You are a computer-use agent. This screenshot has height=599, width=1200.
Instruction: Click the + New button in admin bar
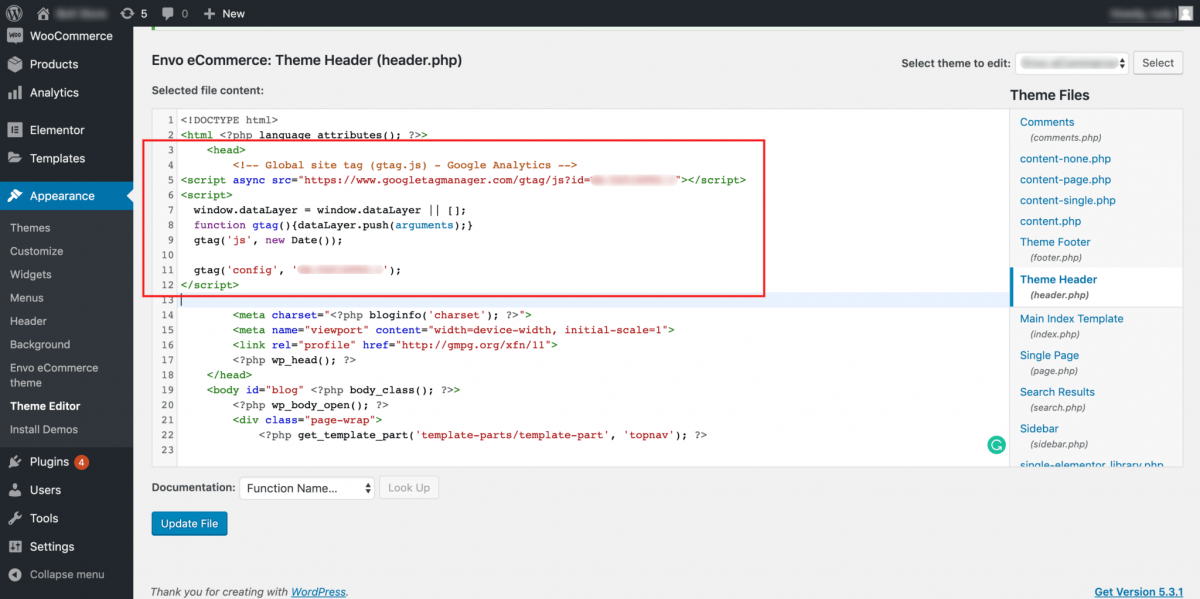tap(224, 13)
